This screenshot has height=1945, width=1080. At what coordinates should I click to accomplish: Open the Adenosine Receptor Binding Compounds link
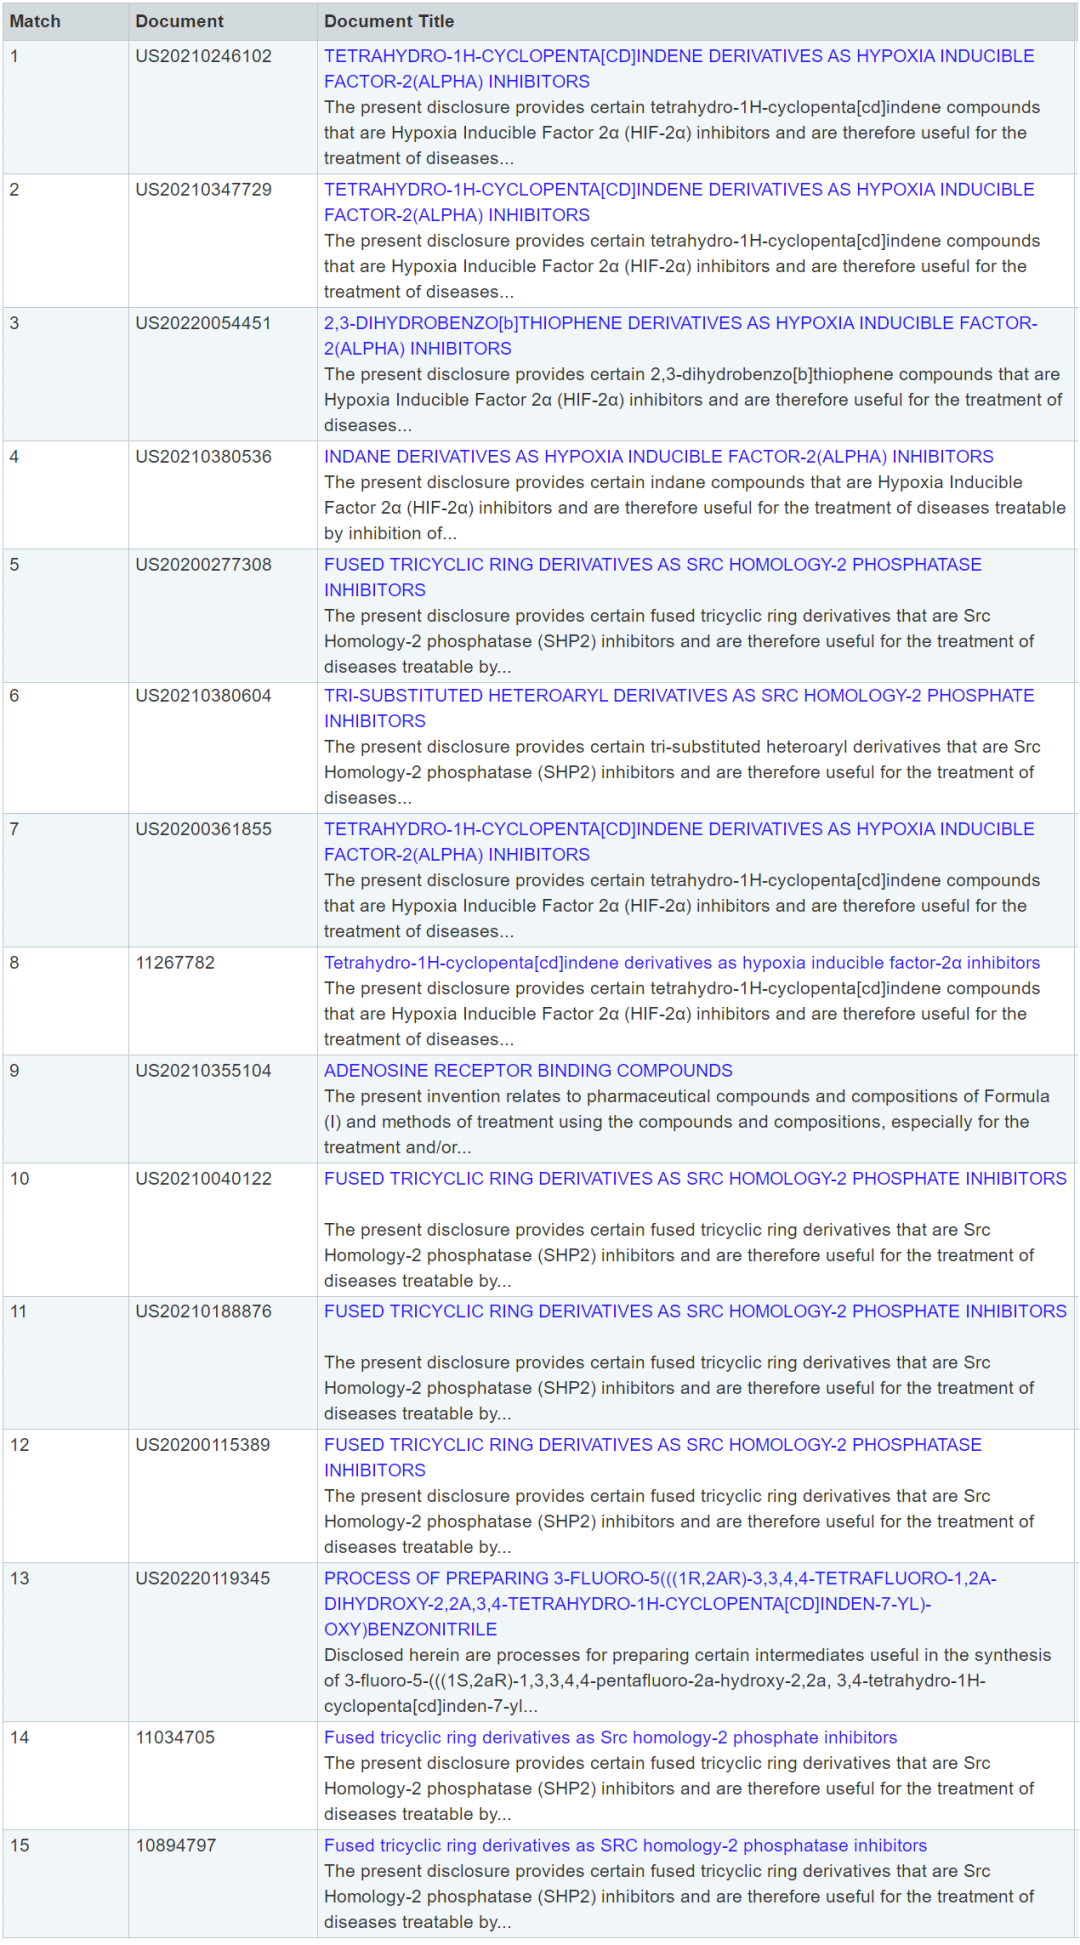[x=528, y=1071]
